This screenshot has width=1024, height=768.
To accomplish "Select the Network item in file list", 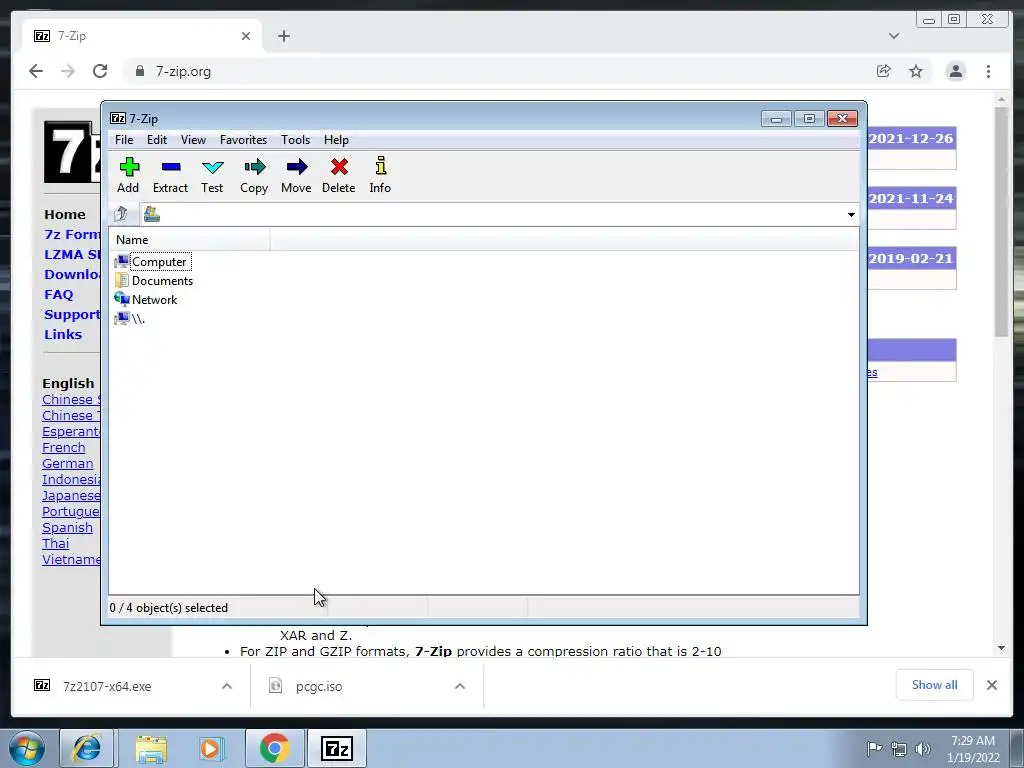I will coord(154,300).
